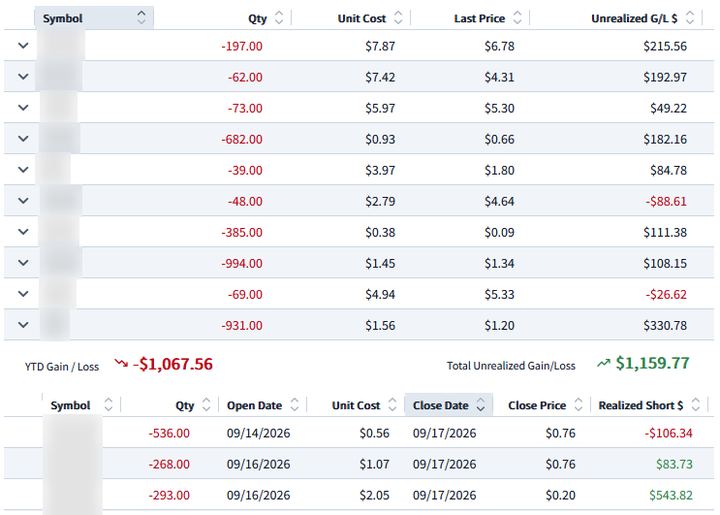Sort realized table by Symbol arrows icon

click(x=108, y=405)
